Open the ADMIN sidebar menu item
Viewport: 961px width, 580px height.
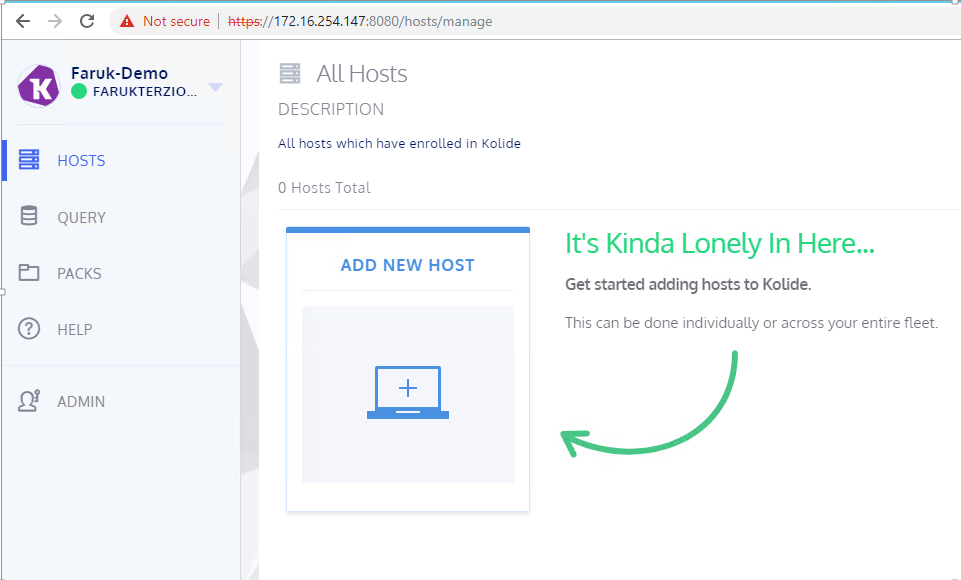pos(81,402)
